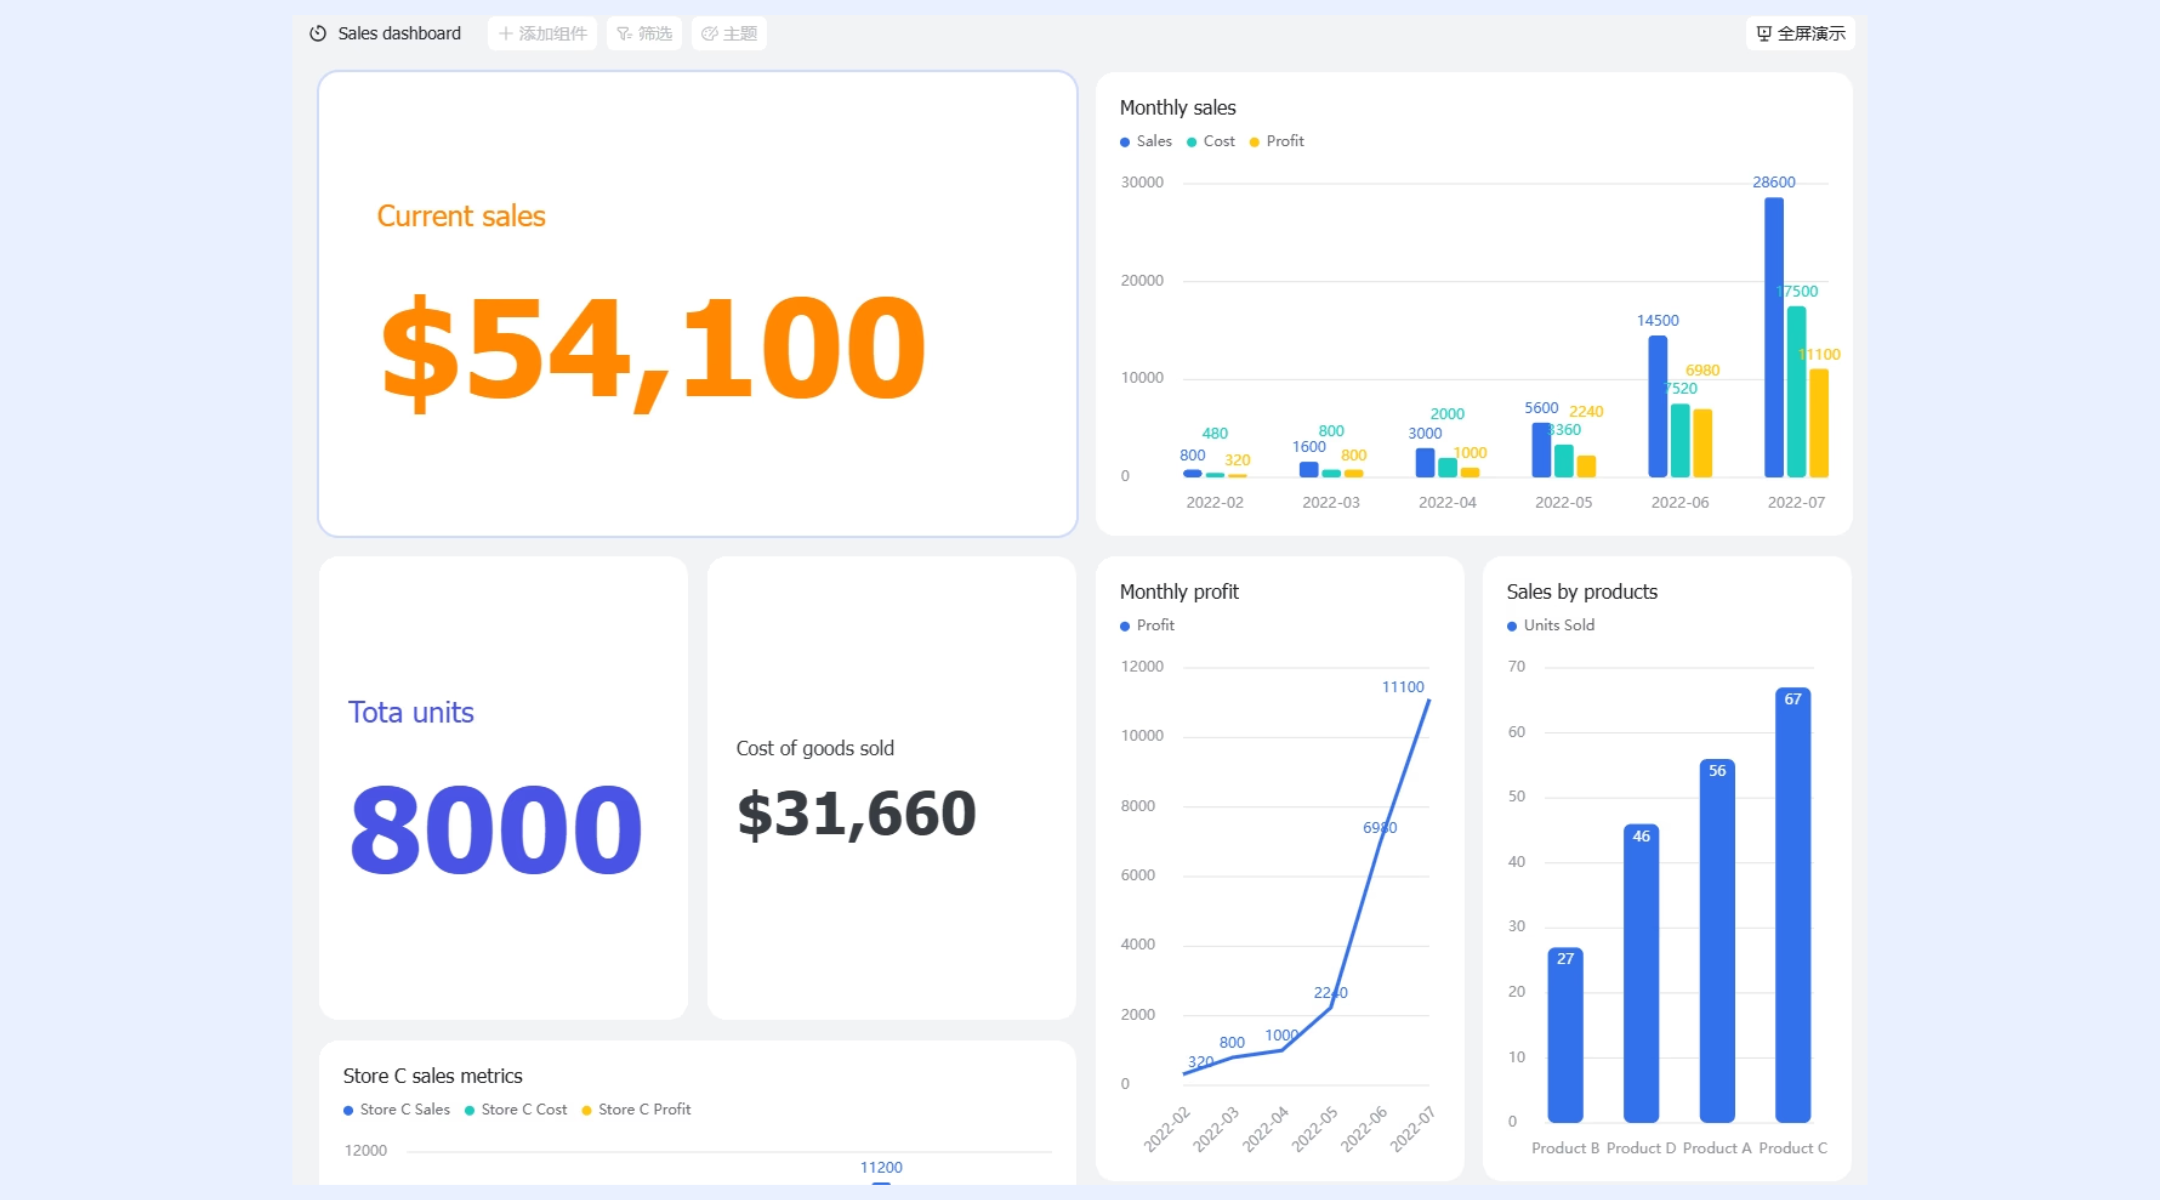
Task: Toggle Cost series in Monthly sales legend
Action: pos(1211,141)
